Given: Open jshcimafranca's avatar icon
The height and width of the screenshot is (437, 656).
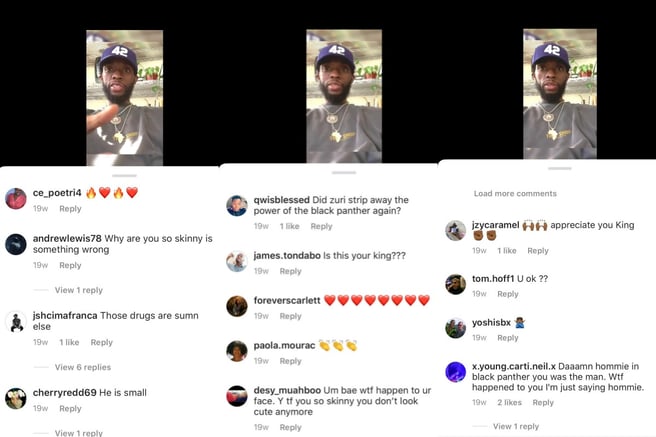Looking at the screenshot, I should 16,322.
